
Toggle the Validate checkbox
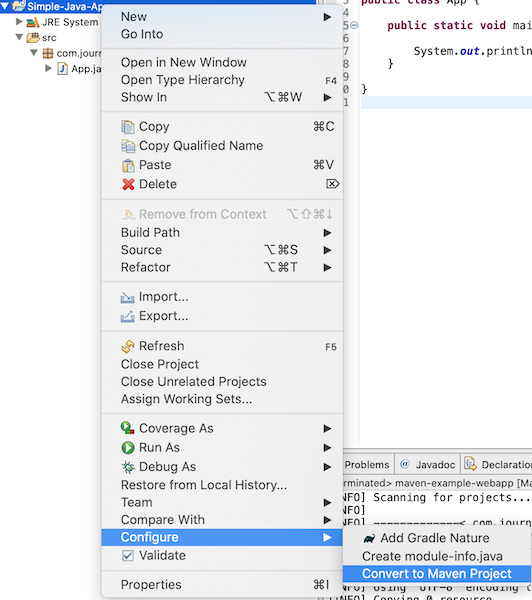(128, 556)
